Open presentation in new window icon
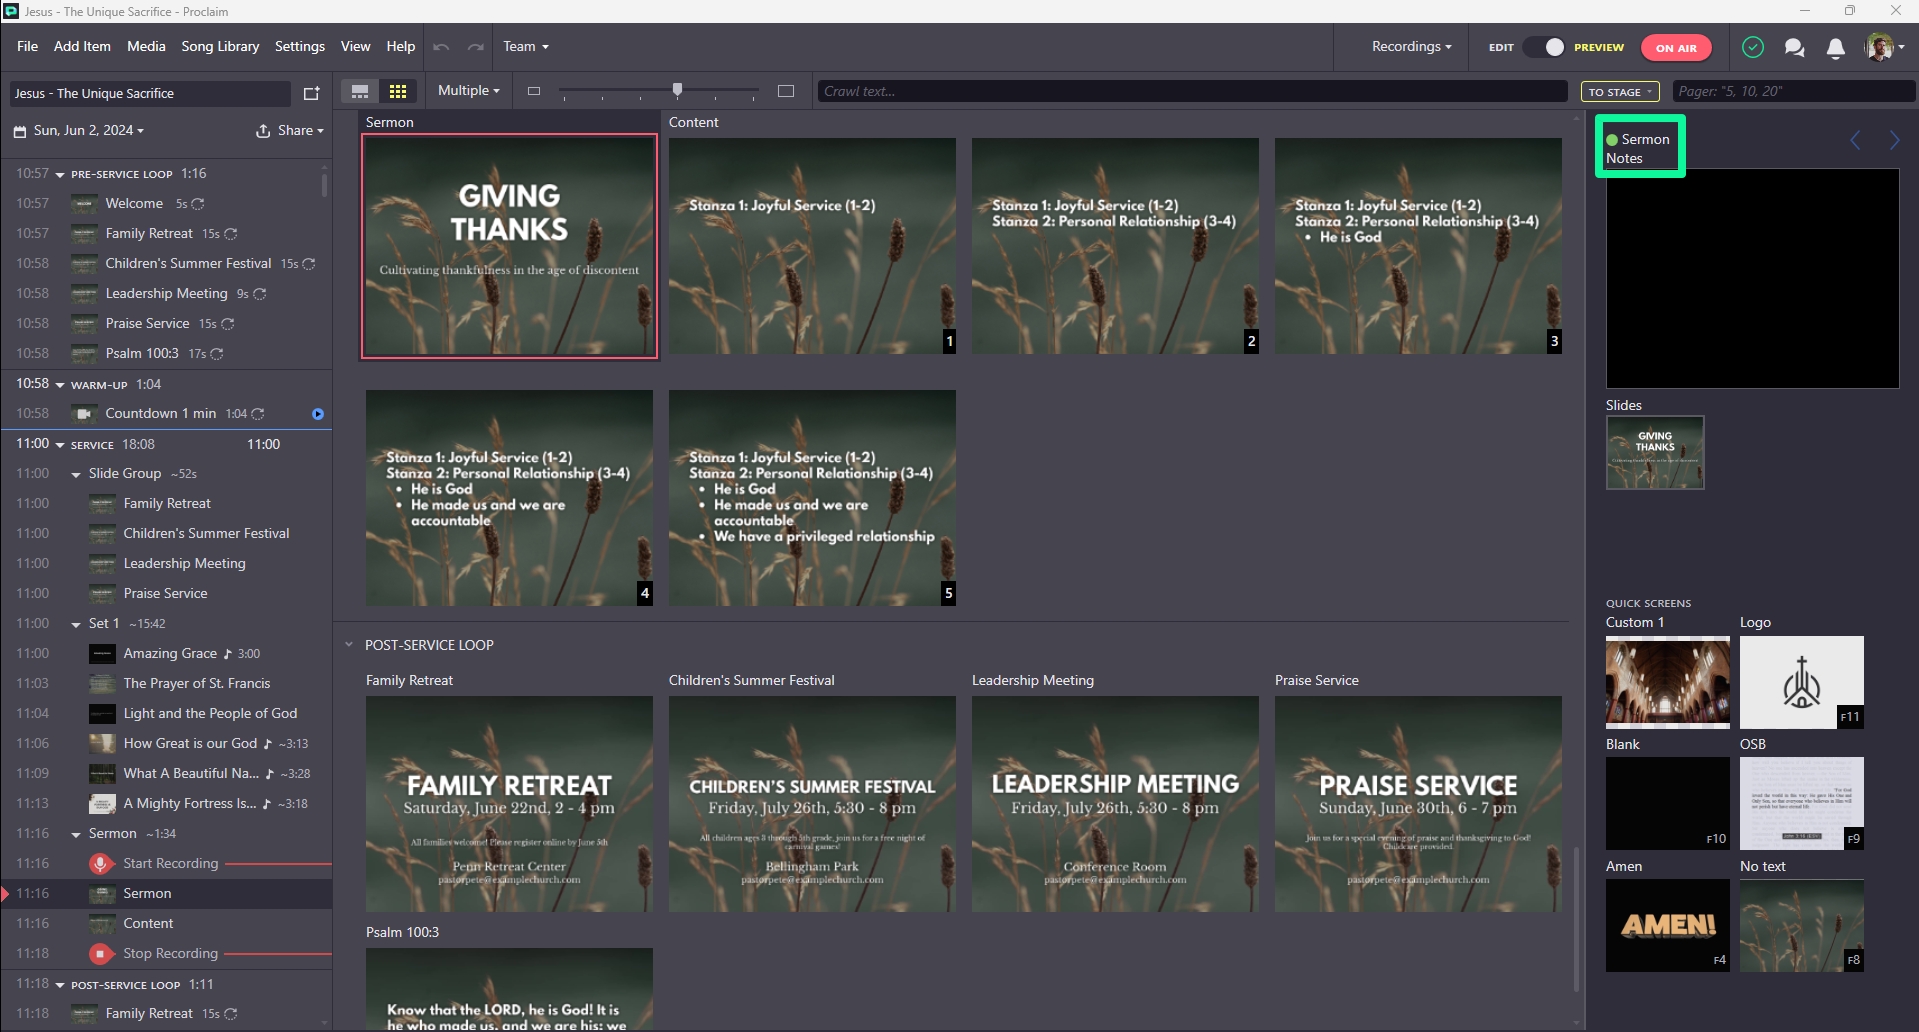1919x1032 pixels. [x=312, y=93]
